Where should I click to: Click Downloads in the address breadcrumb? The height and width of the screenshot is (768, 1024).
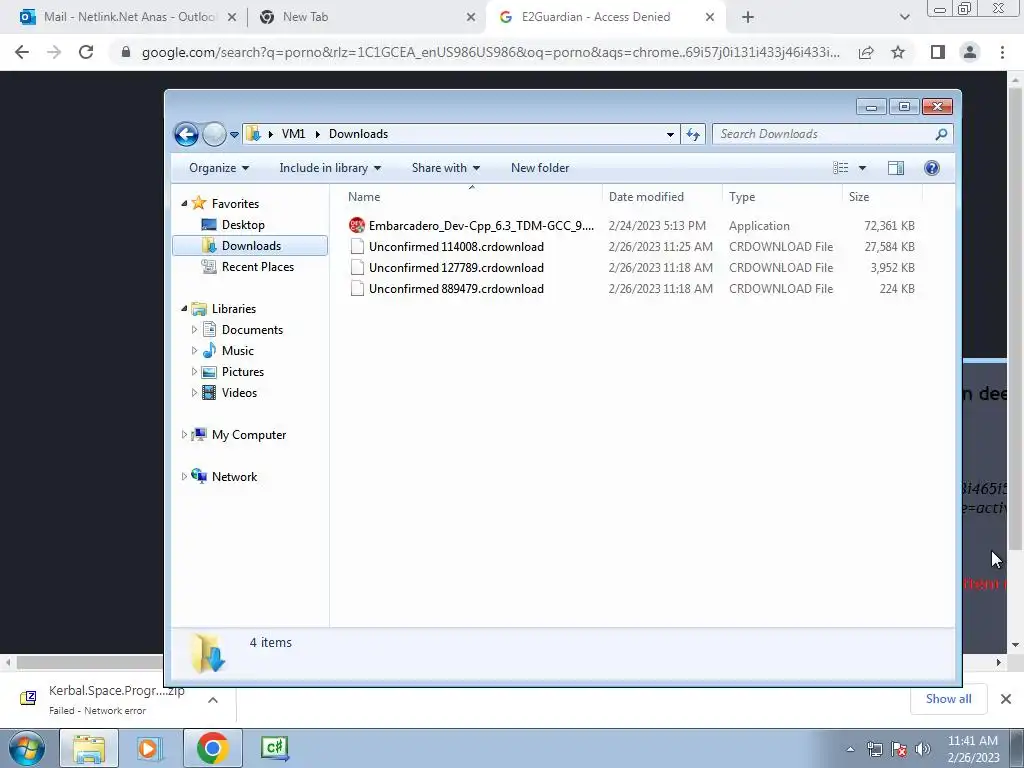click(359, 134)
